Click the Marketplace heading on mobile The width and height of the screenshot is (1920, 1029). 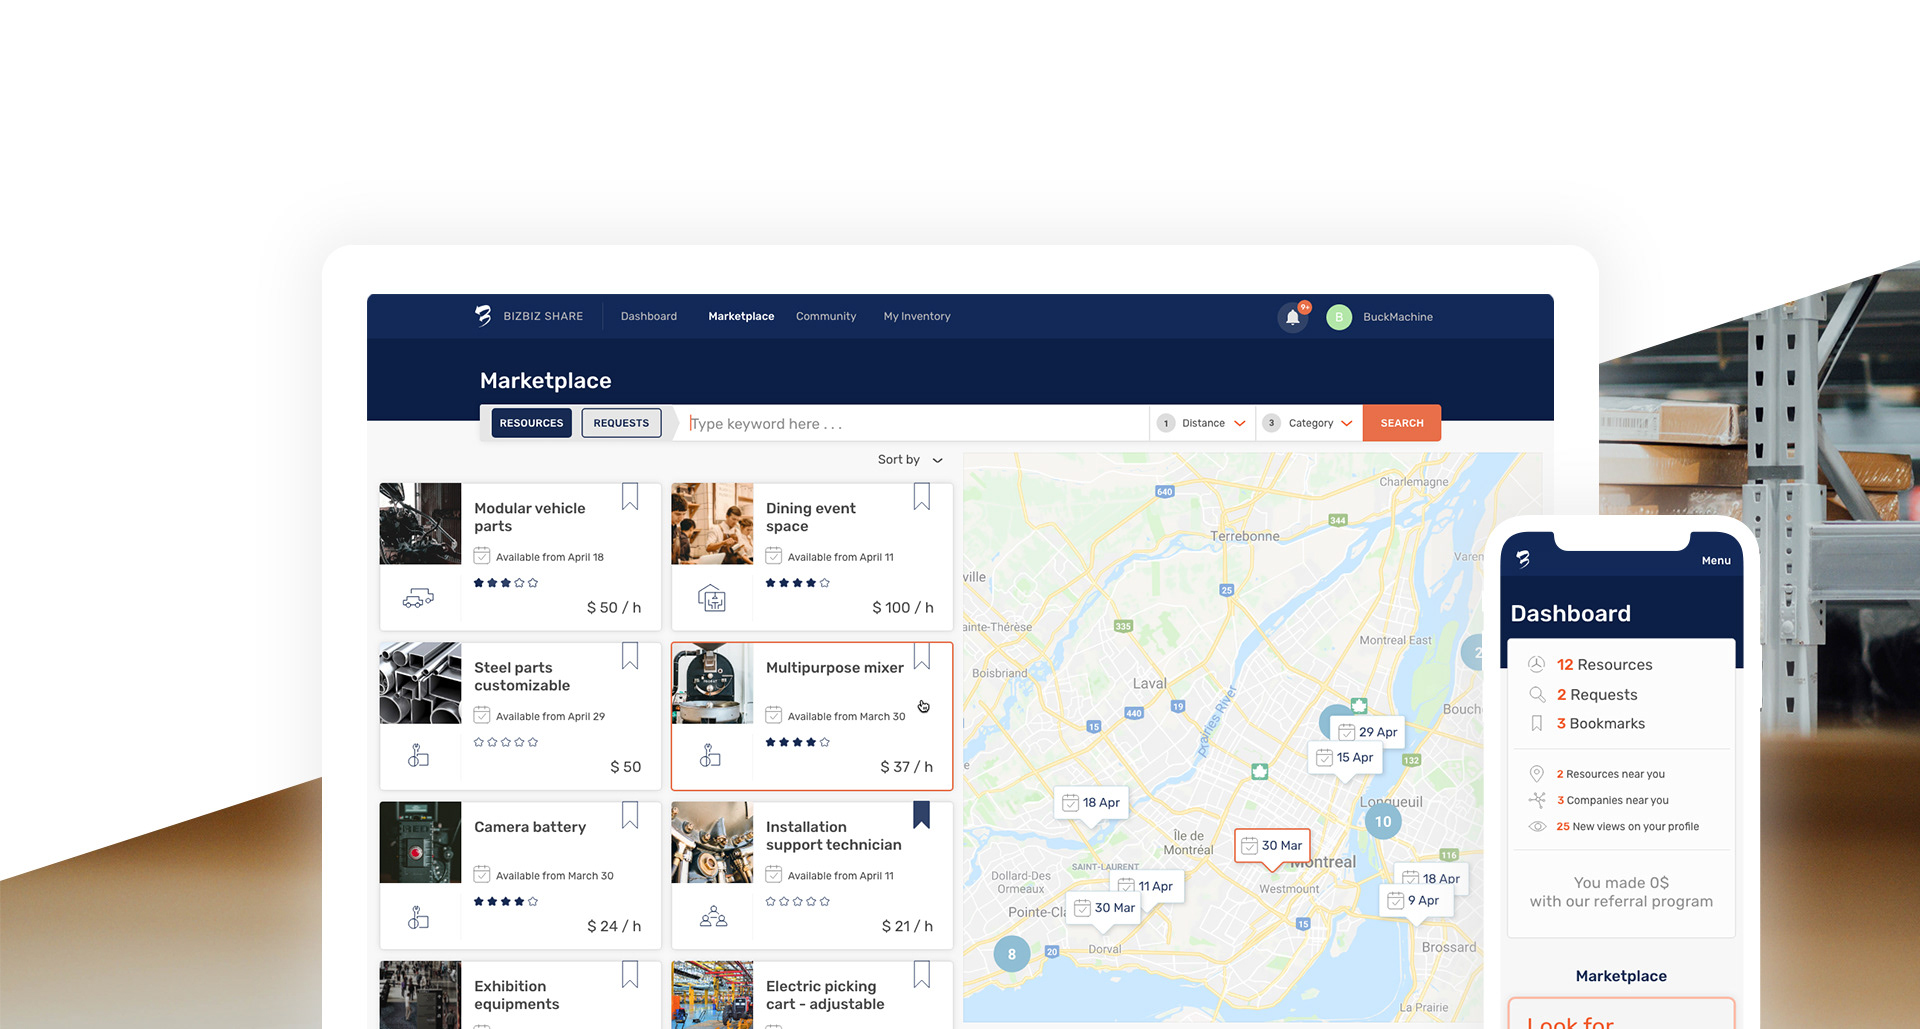[x=1621, y=976]
